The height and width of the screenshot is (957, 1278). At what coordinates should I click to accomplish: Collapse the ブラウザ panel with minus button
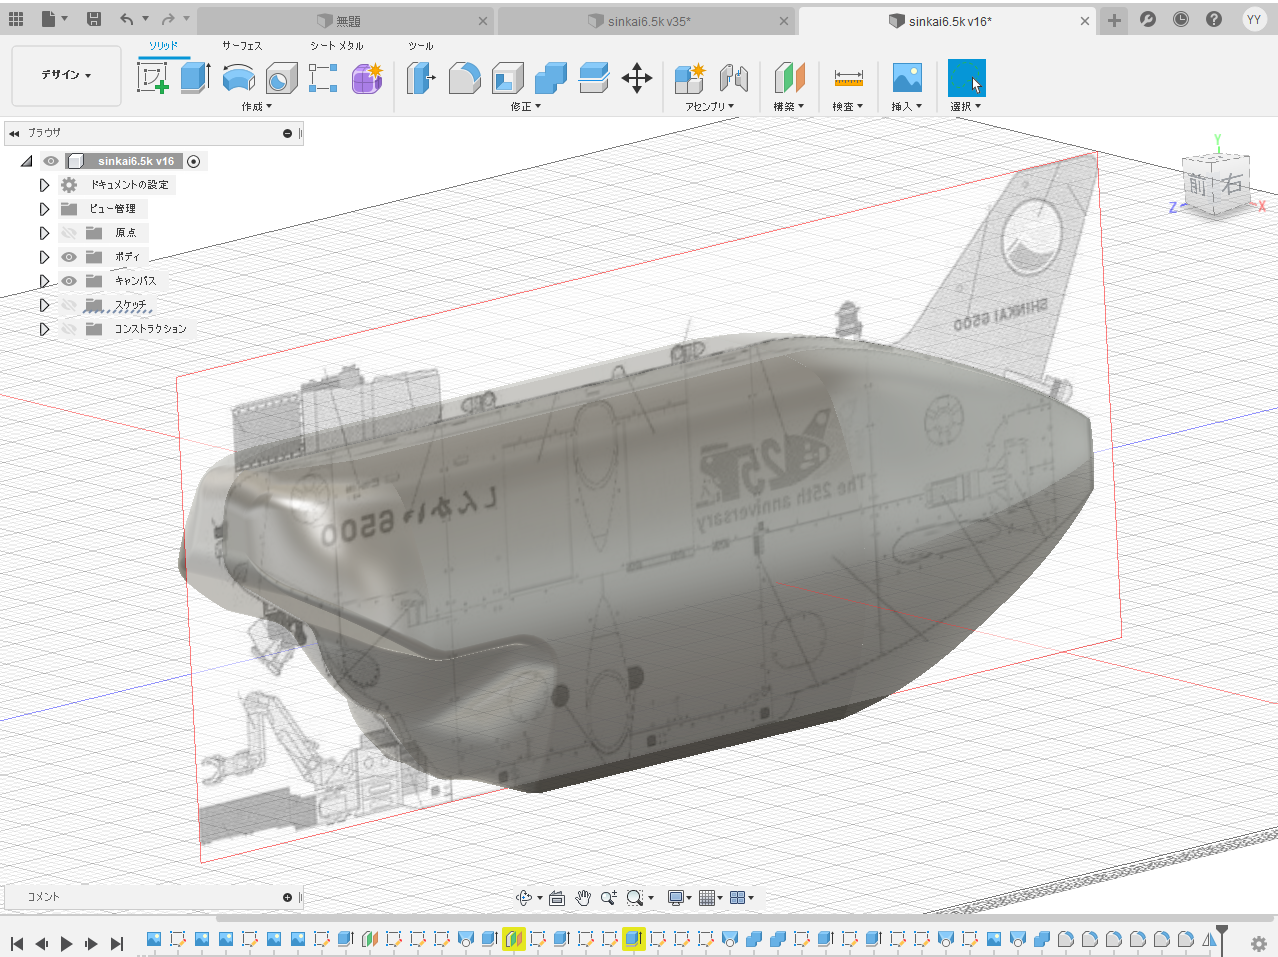[x=287, y=133]
